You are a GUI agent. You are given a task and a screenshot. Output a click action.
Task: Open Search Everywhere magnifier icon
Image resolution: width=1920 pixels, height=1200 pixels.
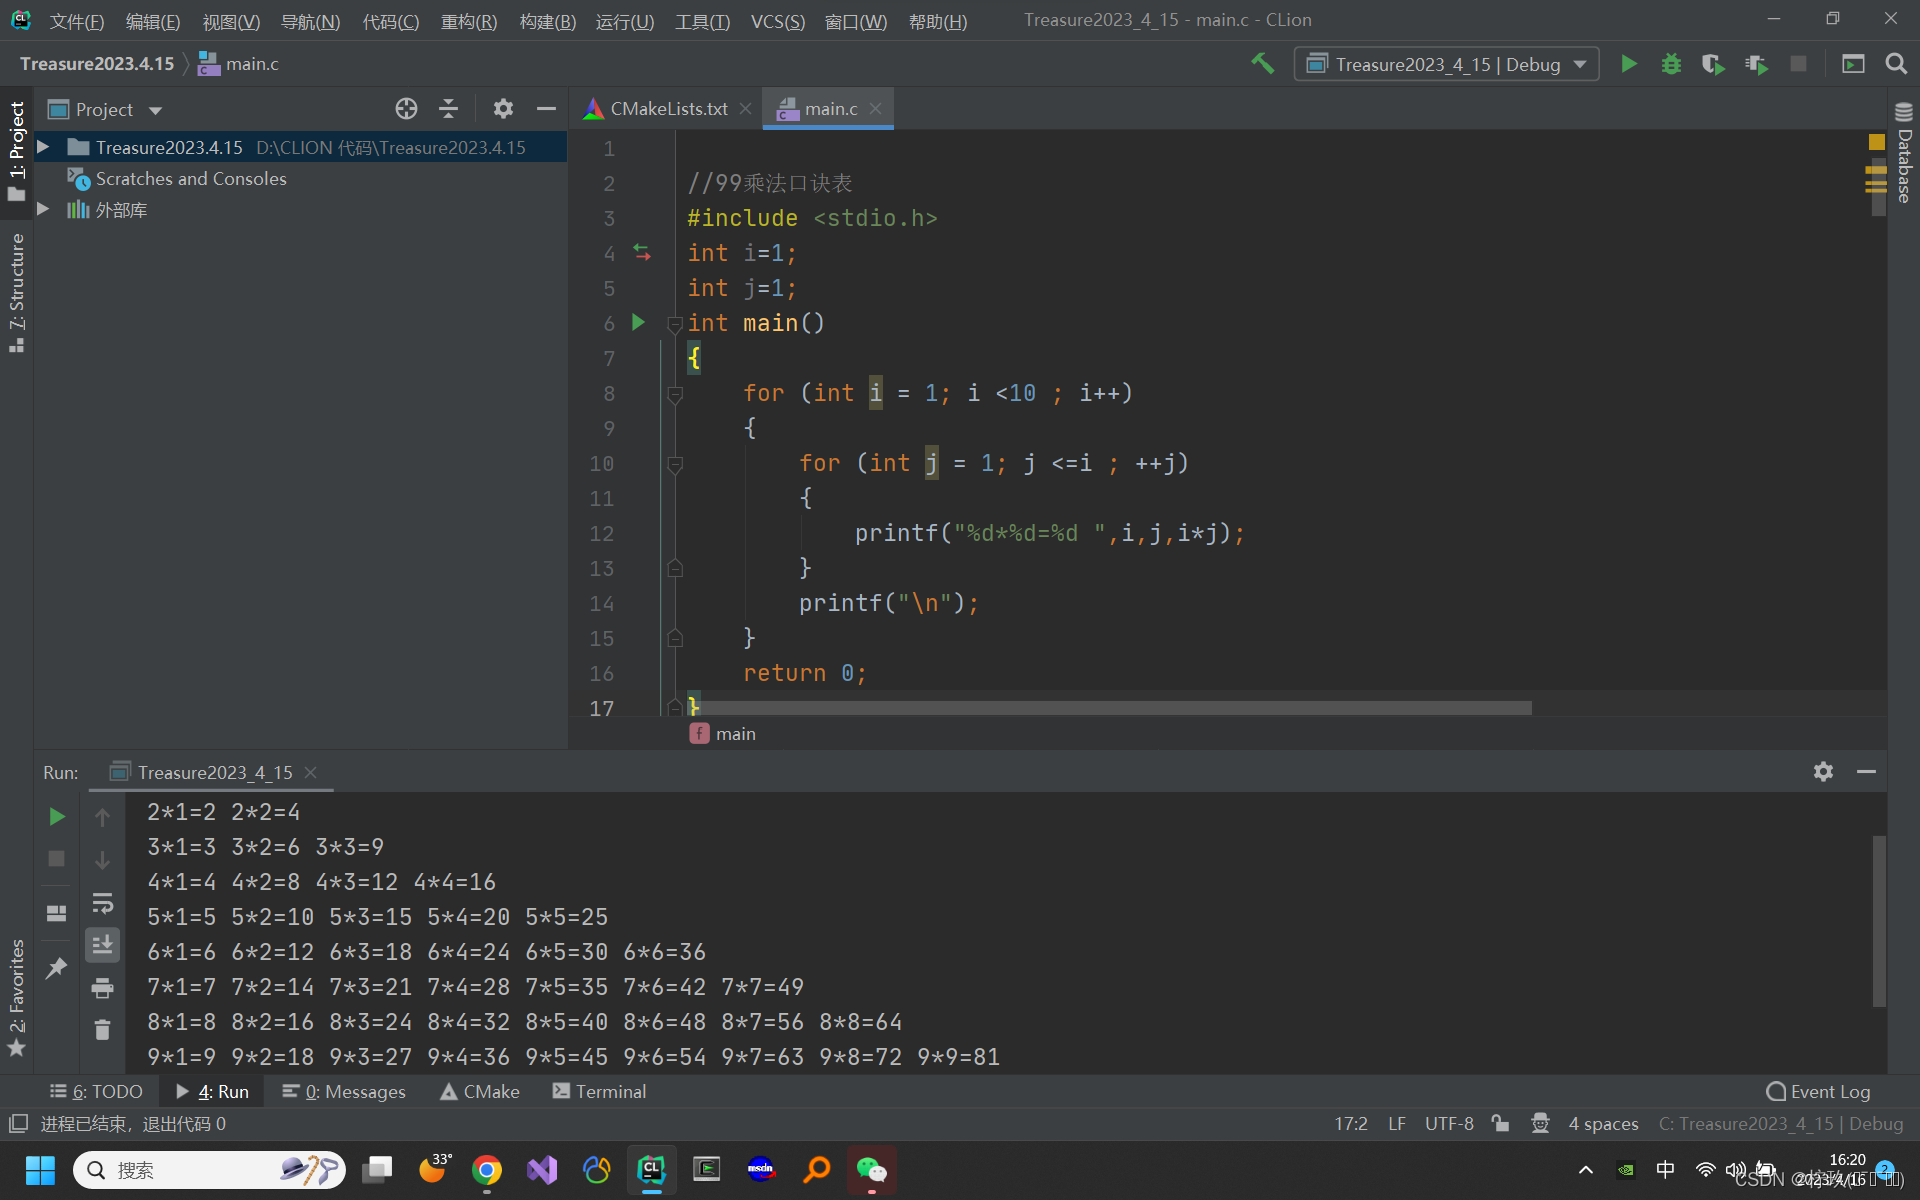point(1895,64)
